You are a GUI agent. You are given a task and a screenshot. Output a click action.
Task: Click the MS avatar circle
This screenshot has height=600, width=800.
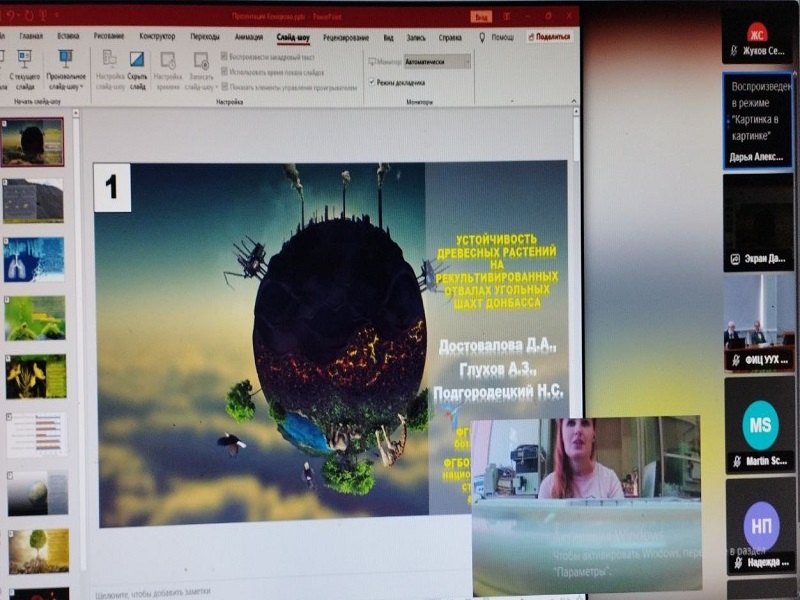click(x=760, y=425)
